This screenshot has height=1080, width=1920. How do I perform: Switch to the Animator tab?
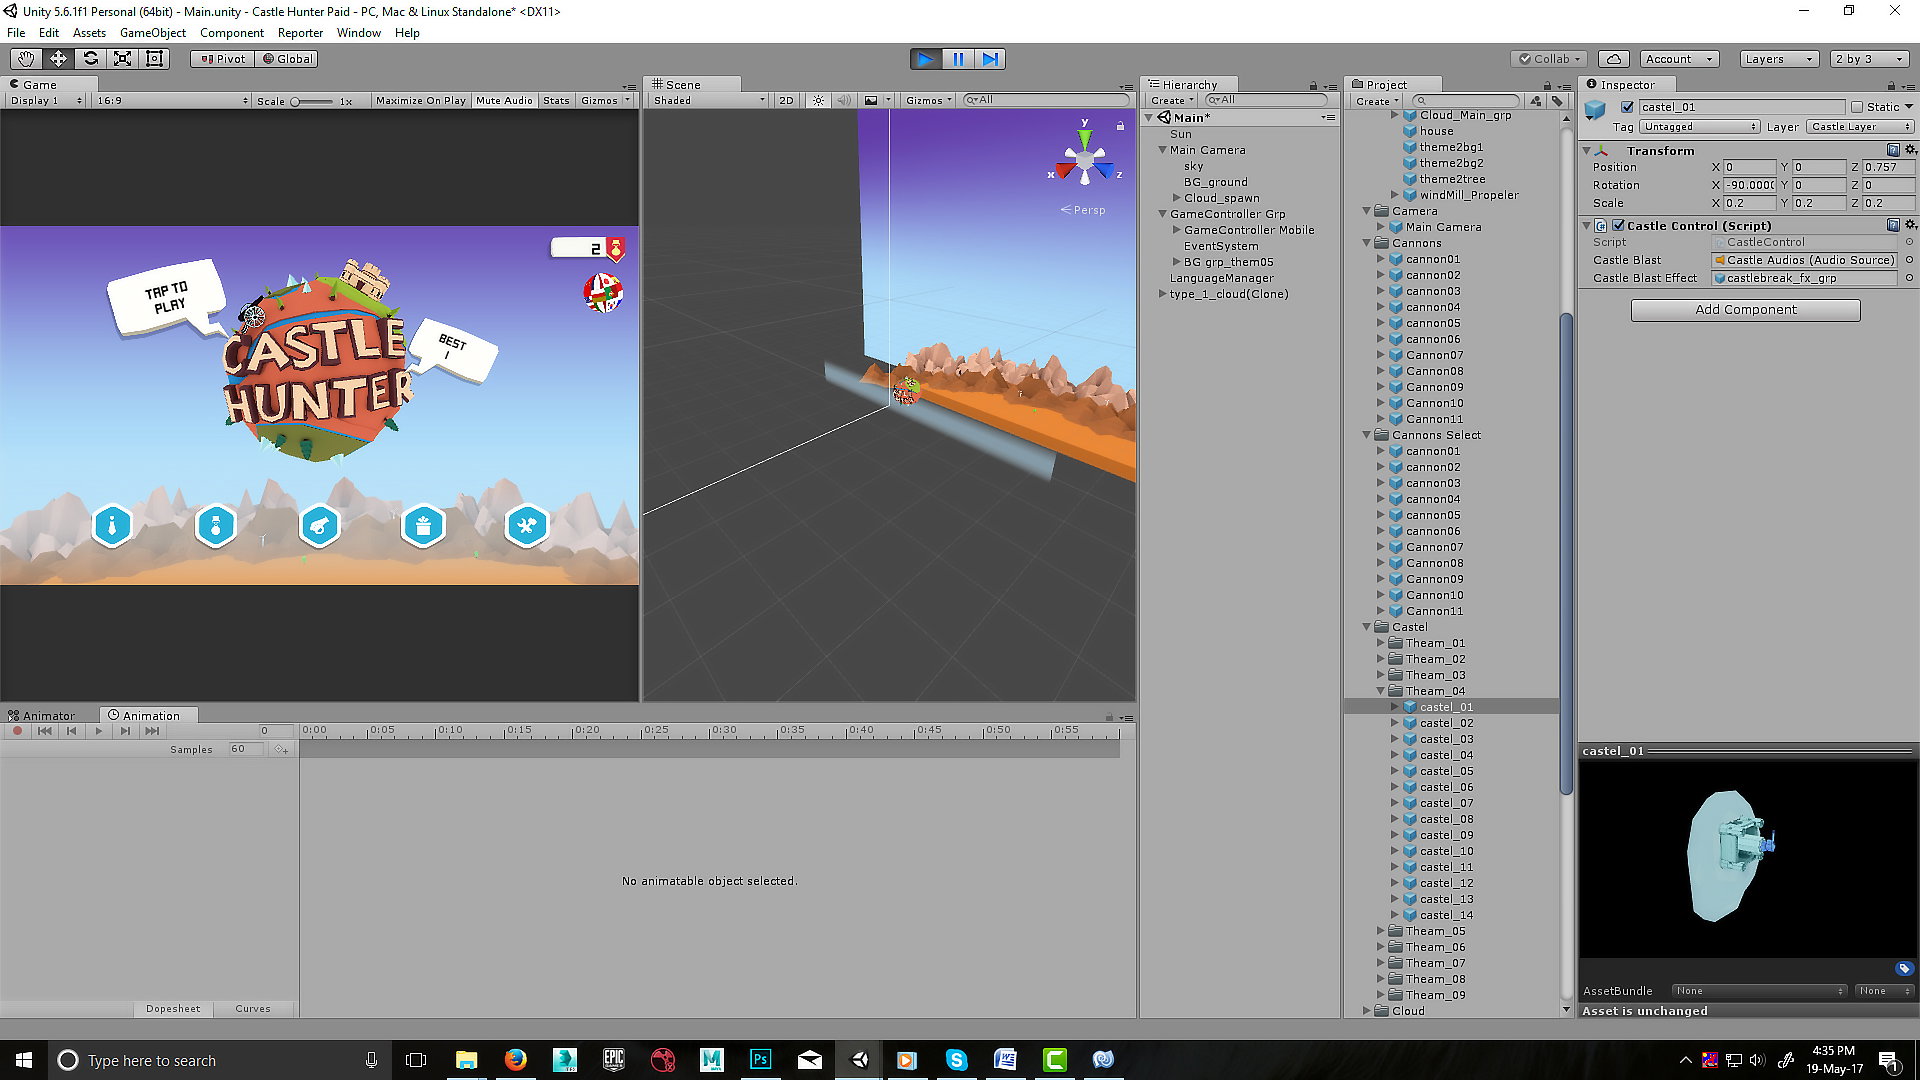[42, 715]
